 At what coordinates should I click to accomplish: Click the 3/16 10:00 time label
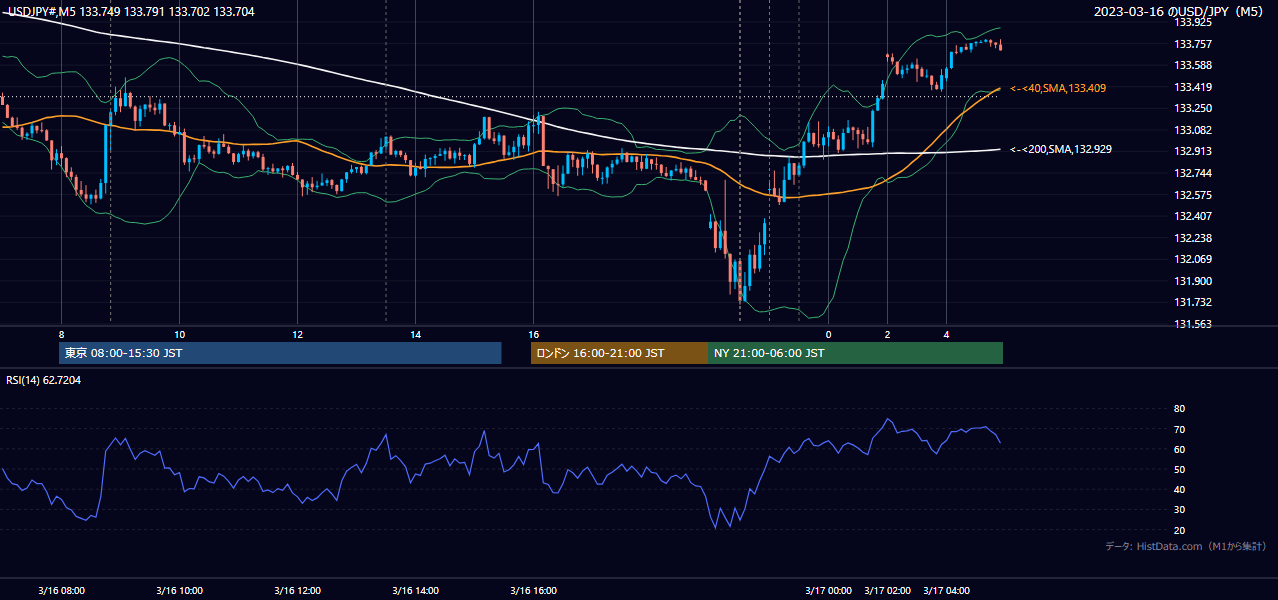[180, 590]
